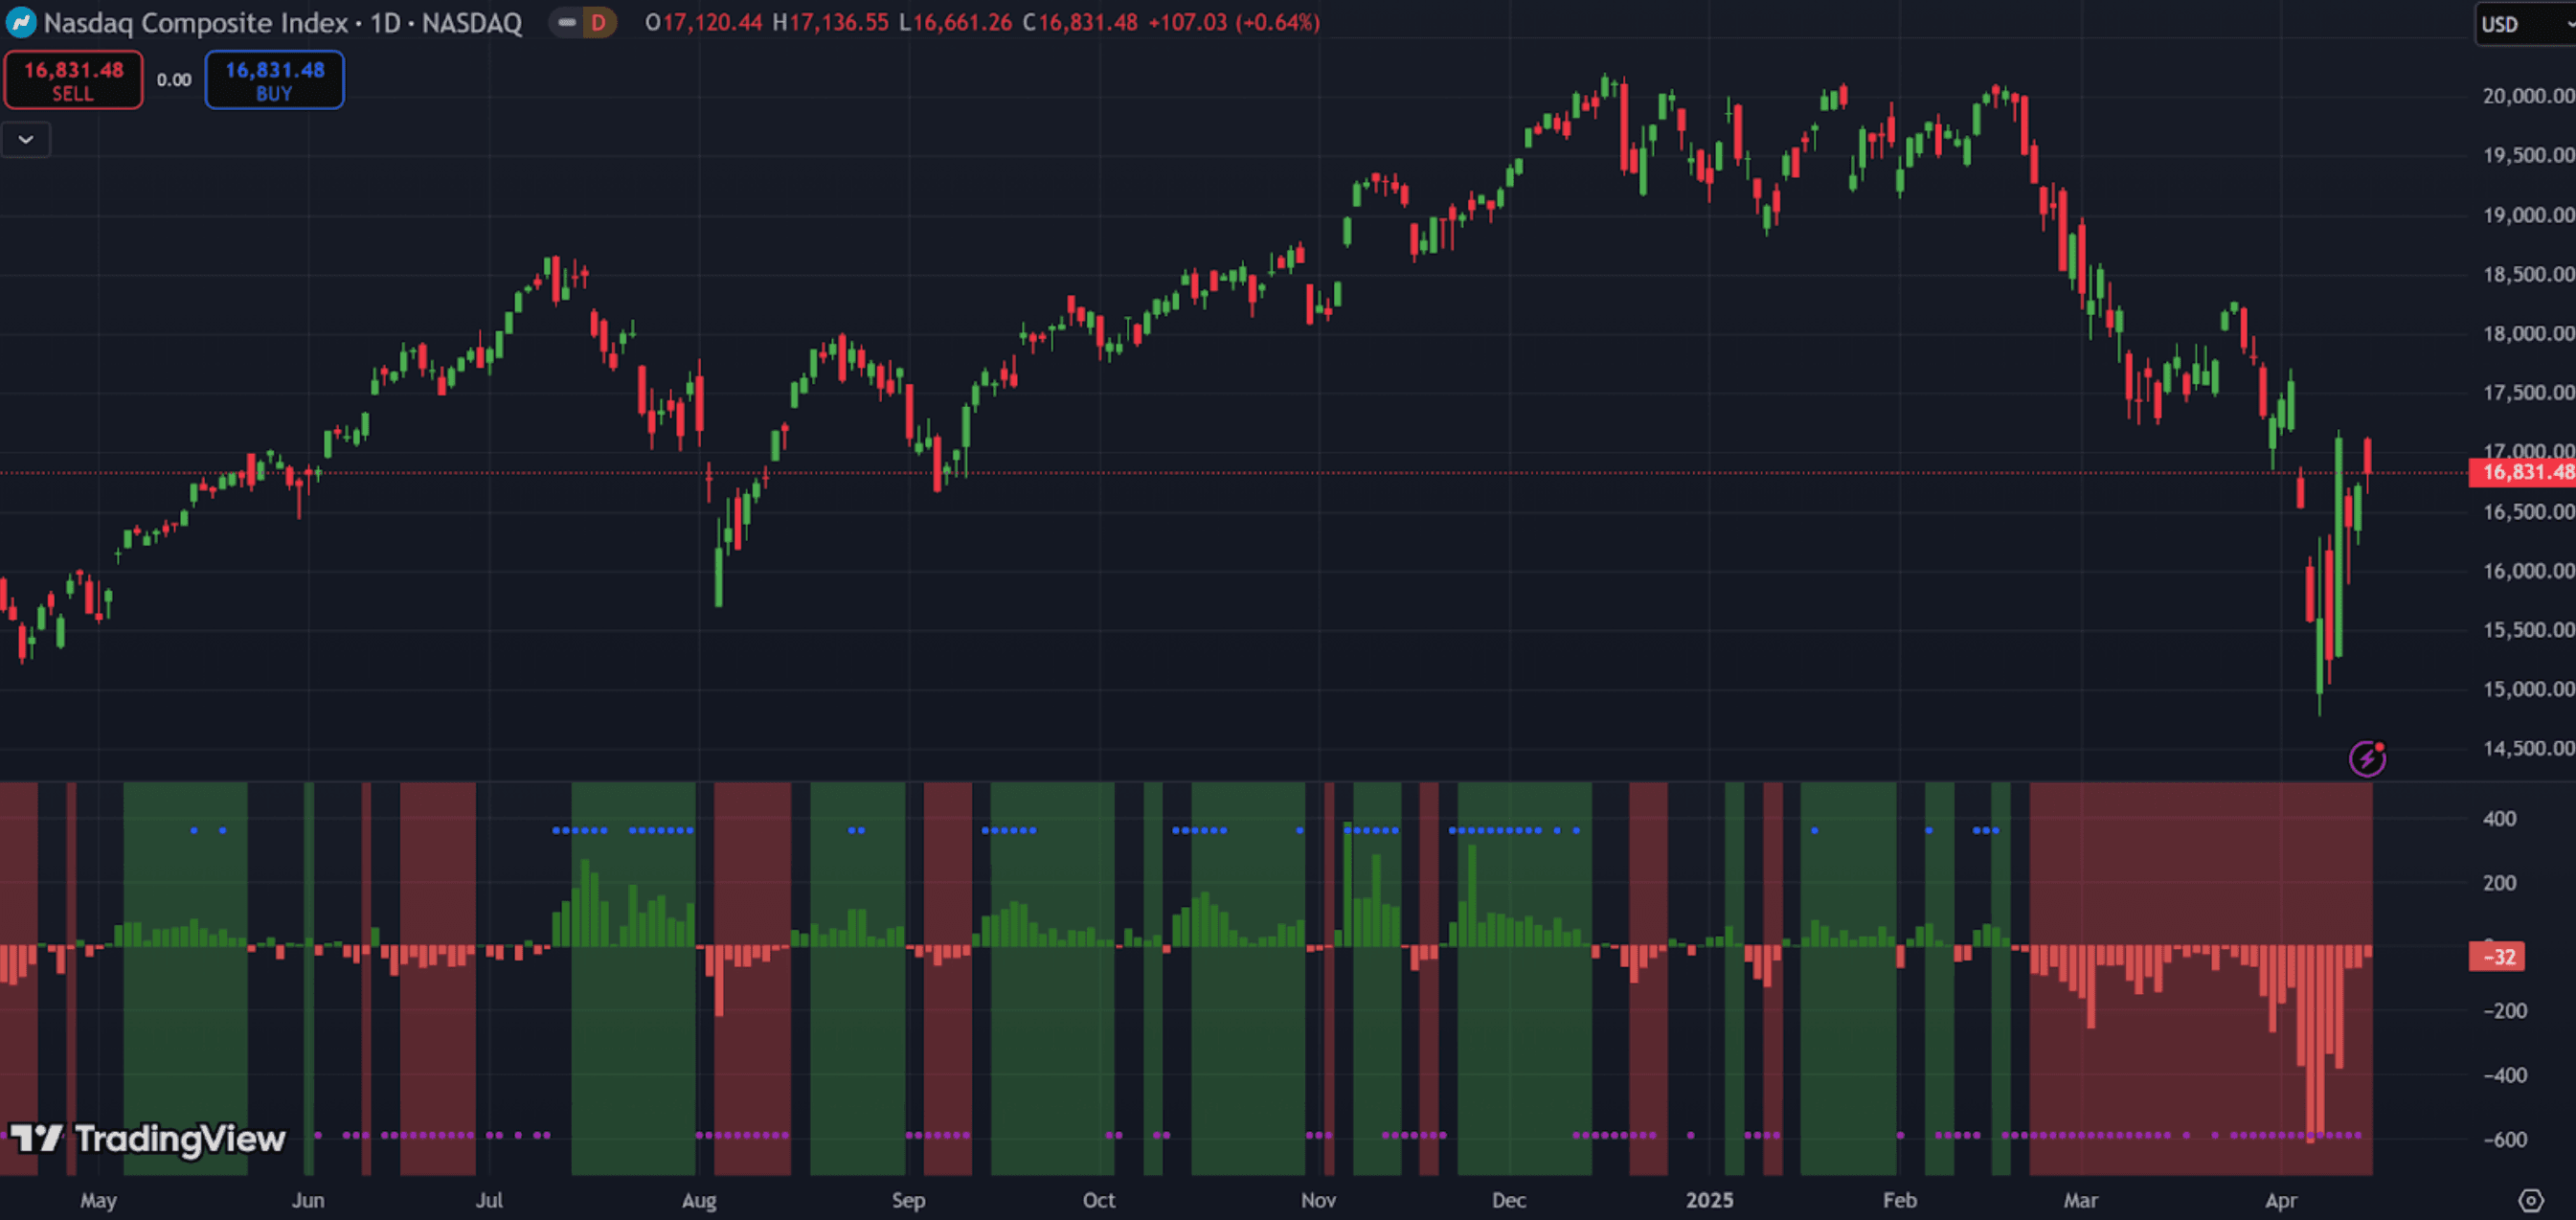
Task: Click the 20,000.00 price scale label
Action: coord(2527,96)
